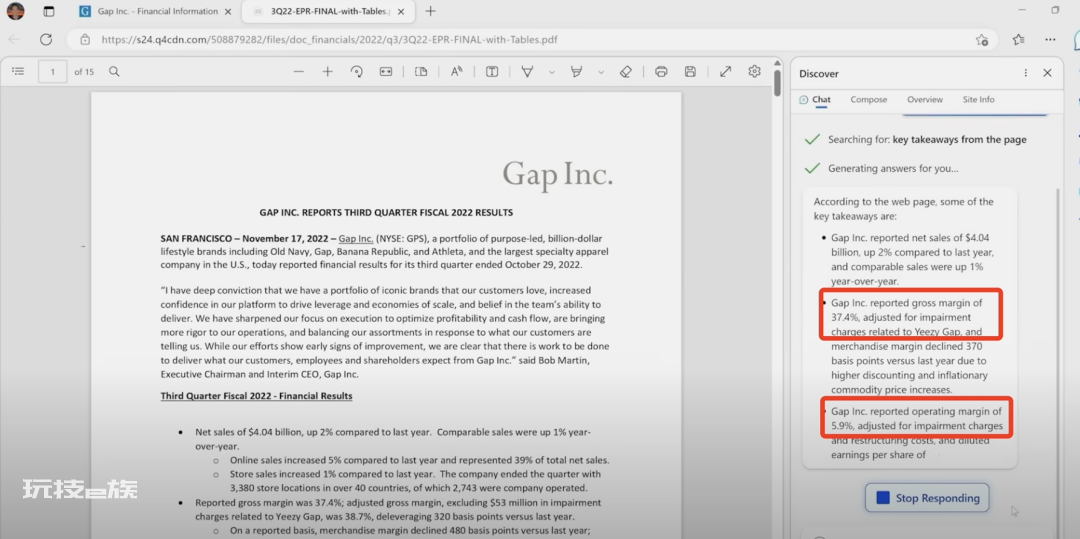Save the PDF file

pos(690,72)
